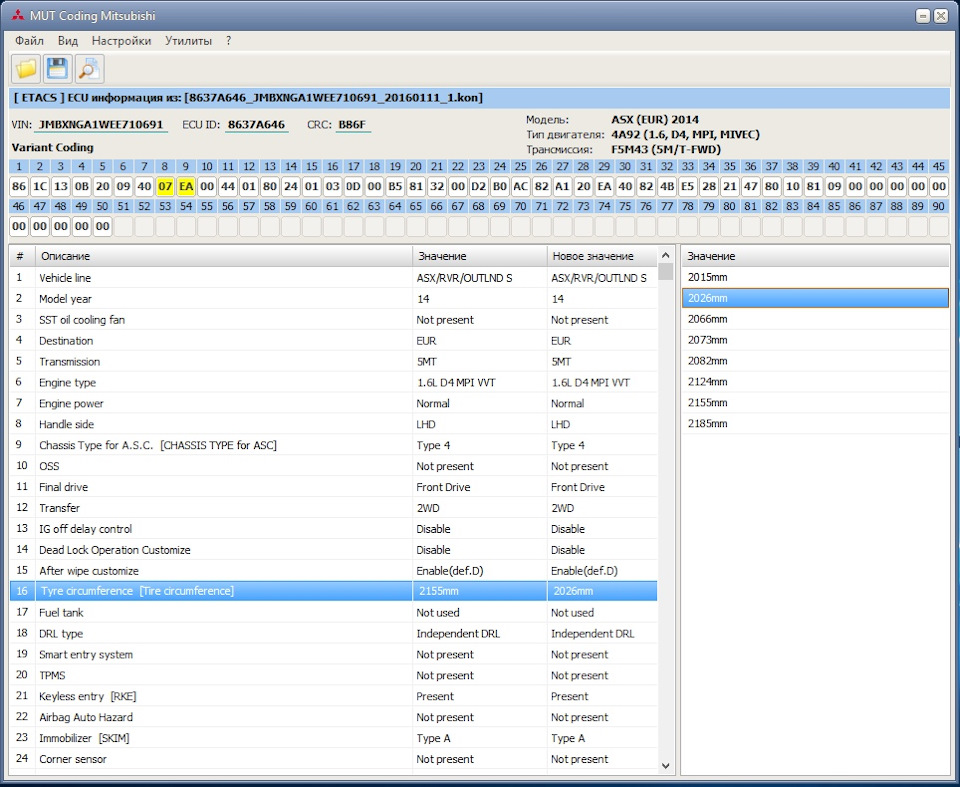The width and height of the screenshot is (960, 787).
Task: Click the Описание column header
Action: 224,256
